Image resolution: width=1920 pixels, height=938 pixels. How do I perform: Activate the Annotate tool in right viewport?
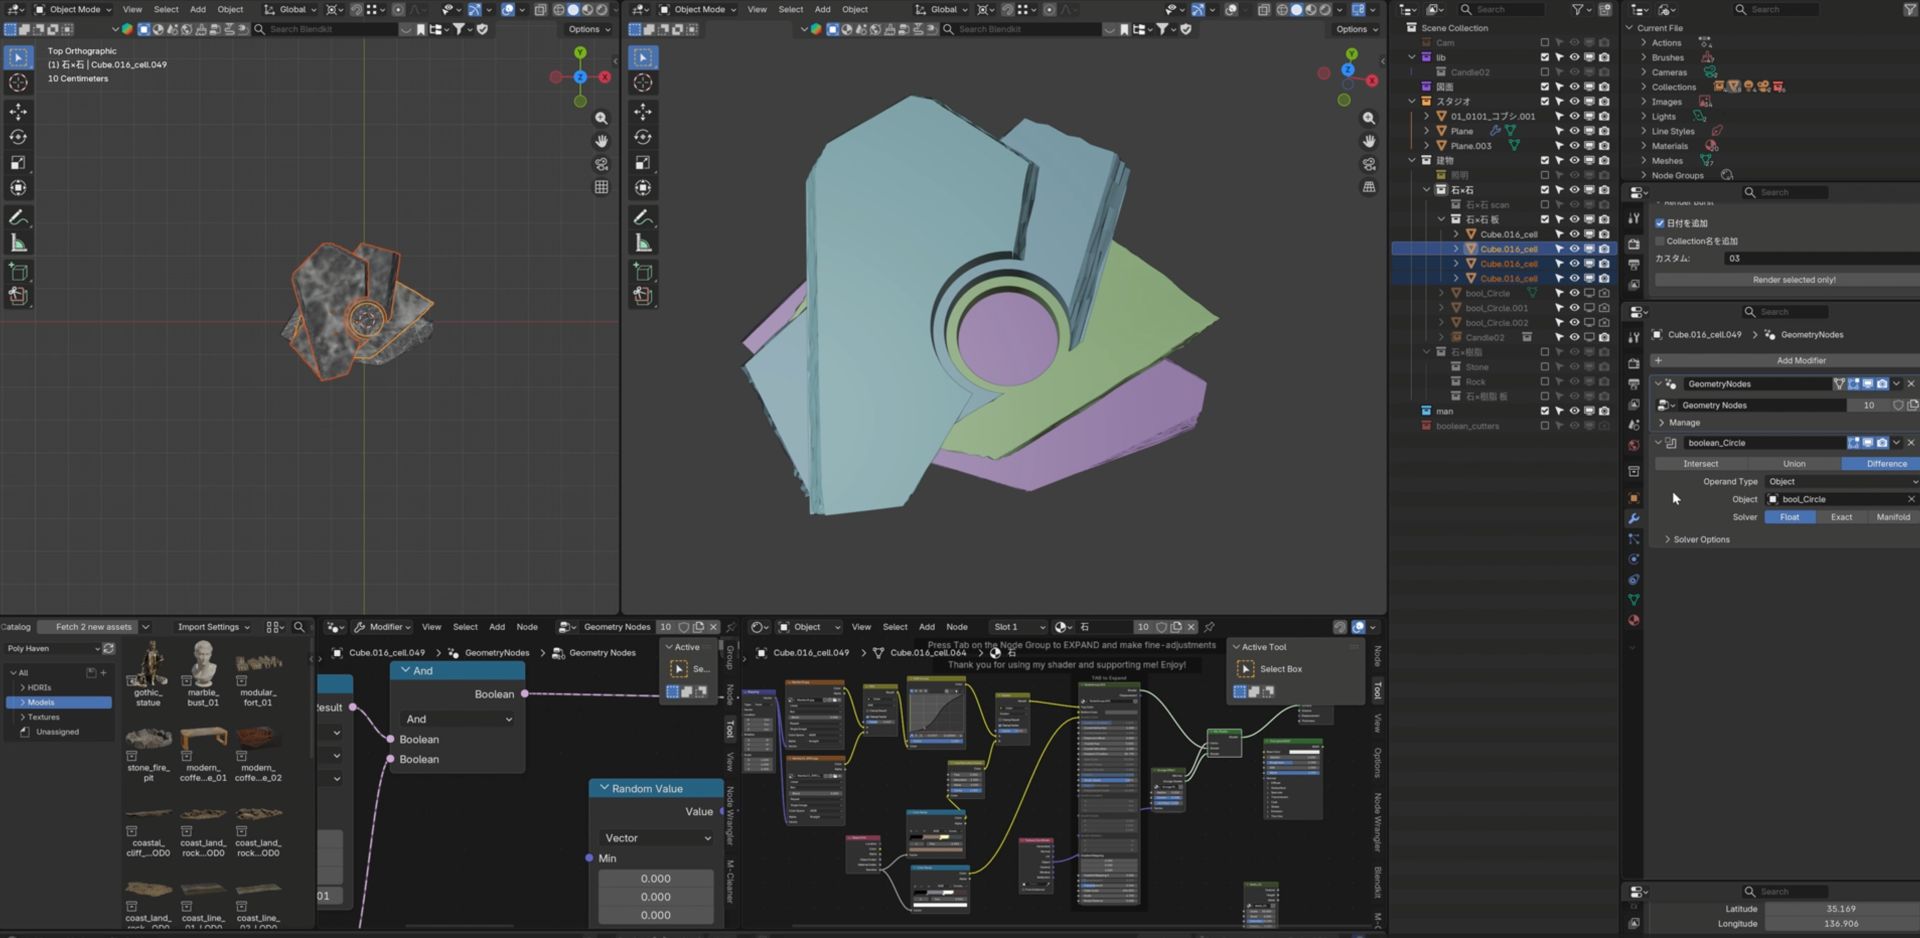643,217
